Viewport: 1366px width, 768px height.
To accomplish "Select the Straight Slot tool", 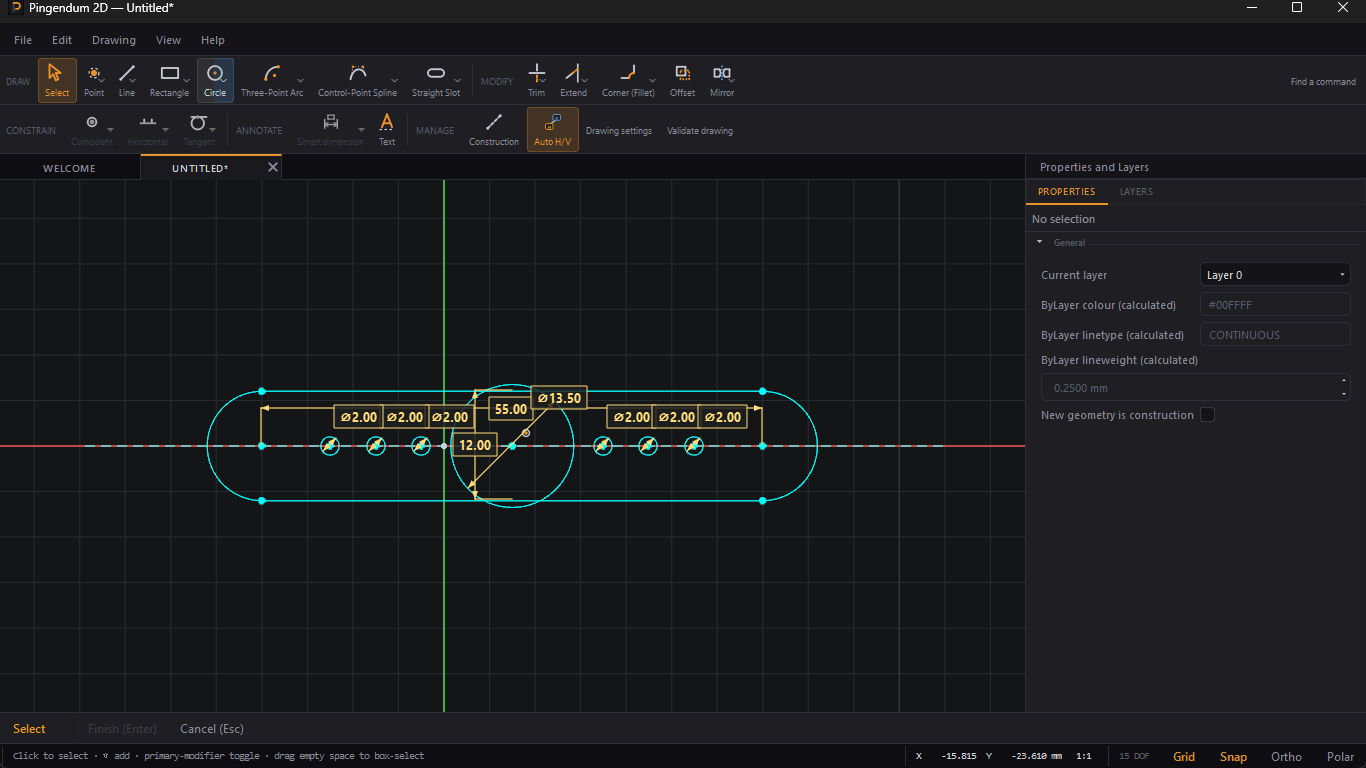I will point(436,80).
